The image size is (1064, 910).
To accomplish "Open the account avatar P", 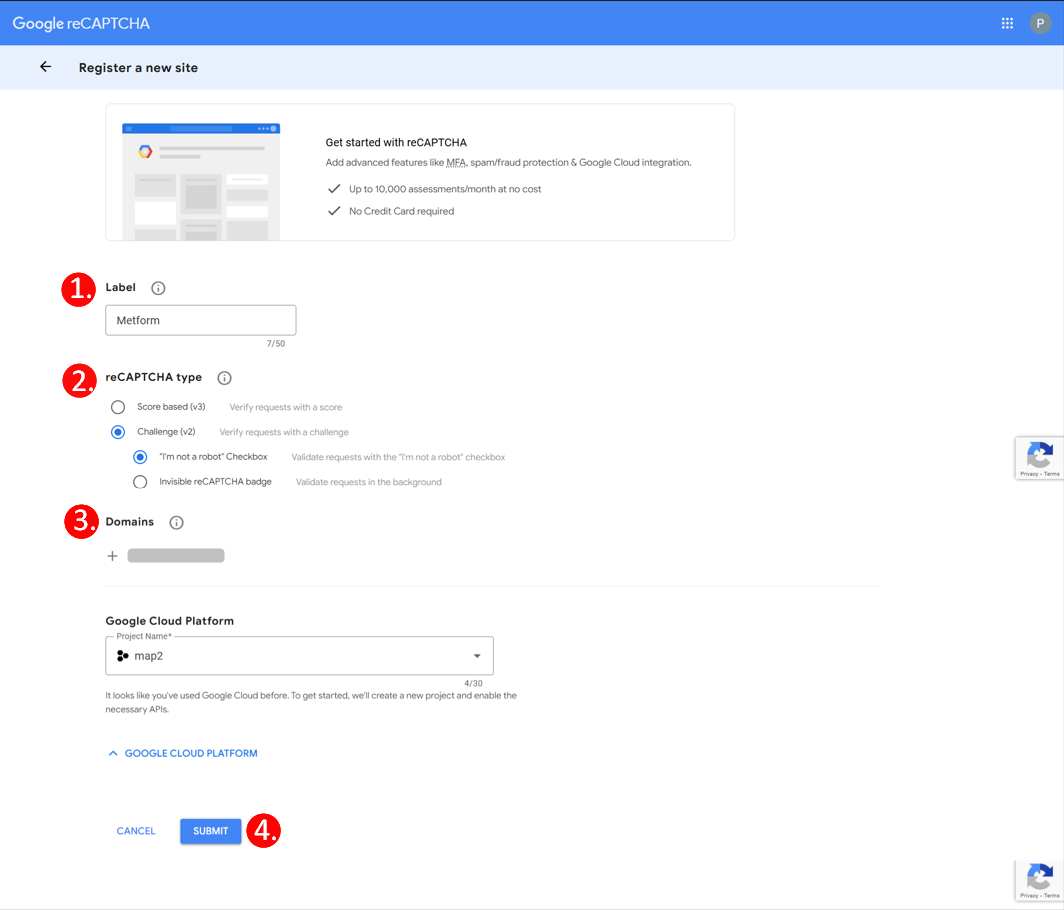I will pyautogui.click(x=1040, y=23).
